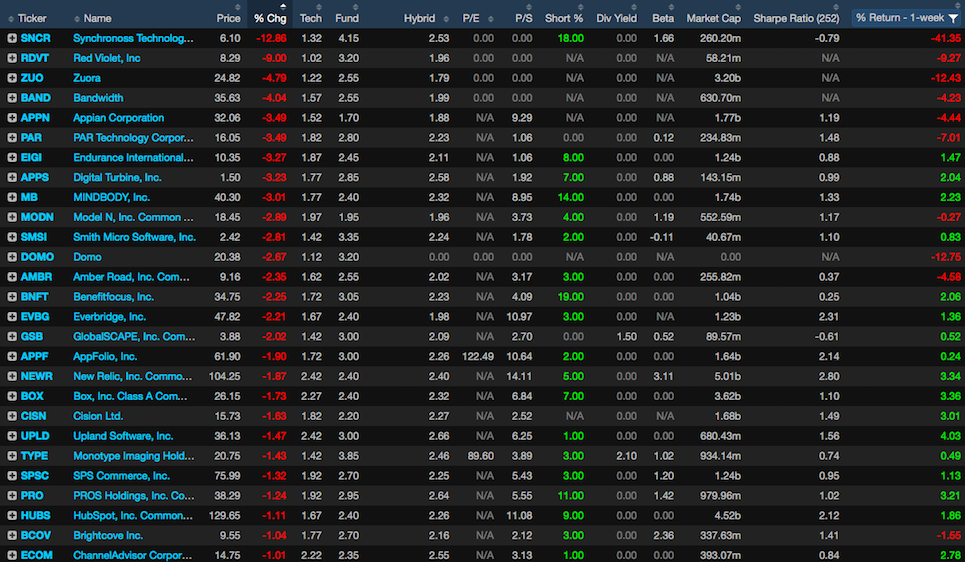
Task: Open Zuora company link
Action: click(87, 78)
